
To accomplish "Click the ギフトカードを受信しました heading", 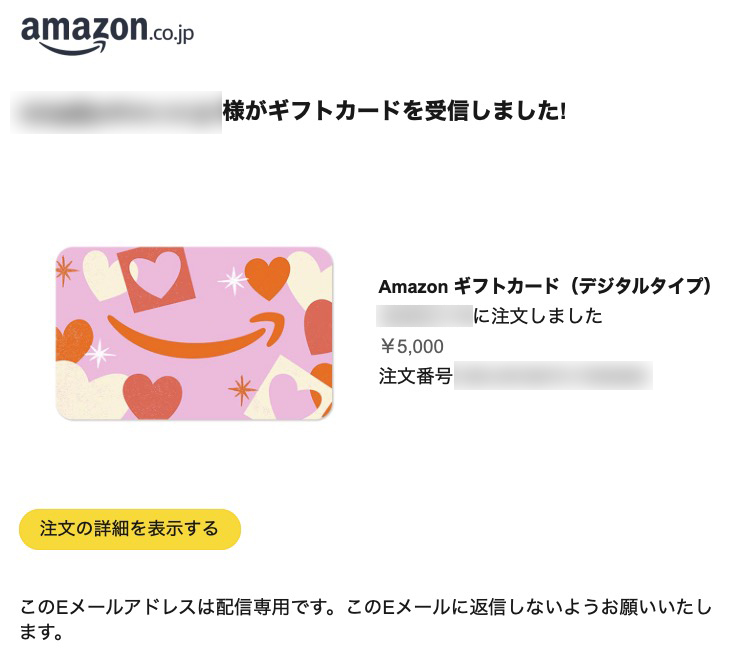I will click(x=394, y=112).
